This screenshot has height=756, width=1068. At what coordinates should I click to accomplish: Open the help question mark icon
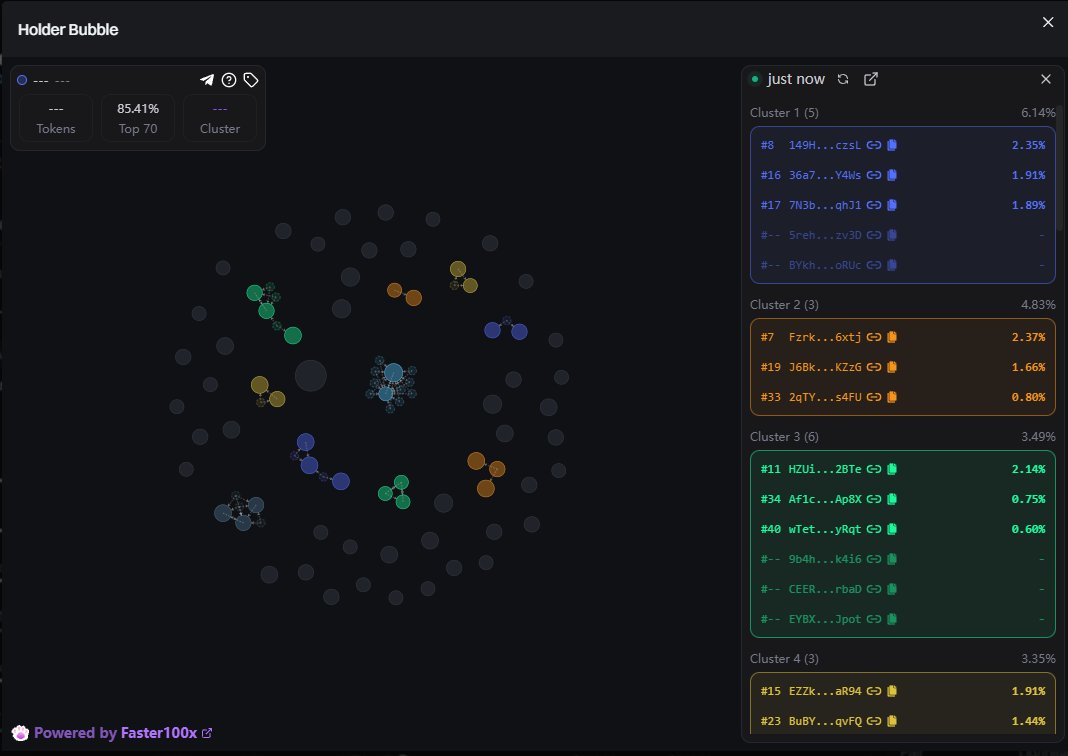coord(229,80)
